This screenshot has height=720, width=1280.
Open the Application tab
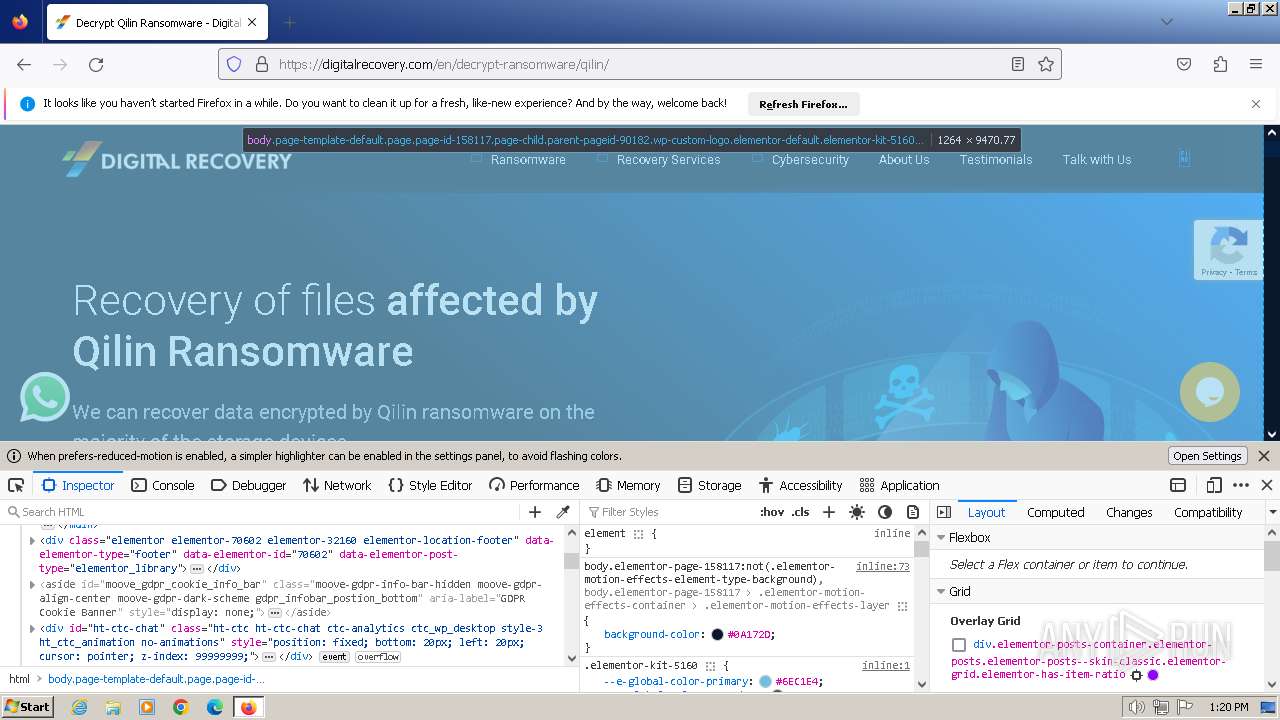[x=899, y=485]
